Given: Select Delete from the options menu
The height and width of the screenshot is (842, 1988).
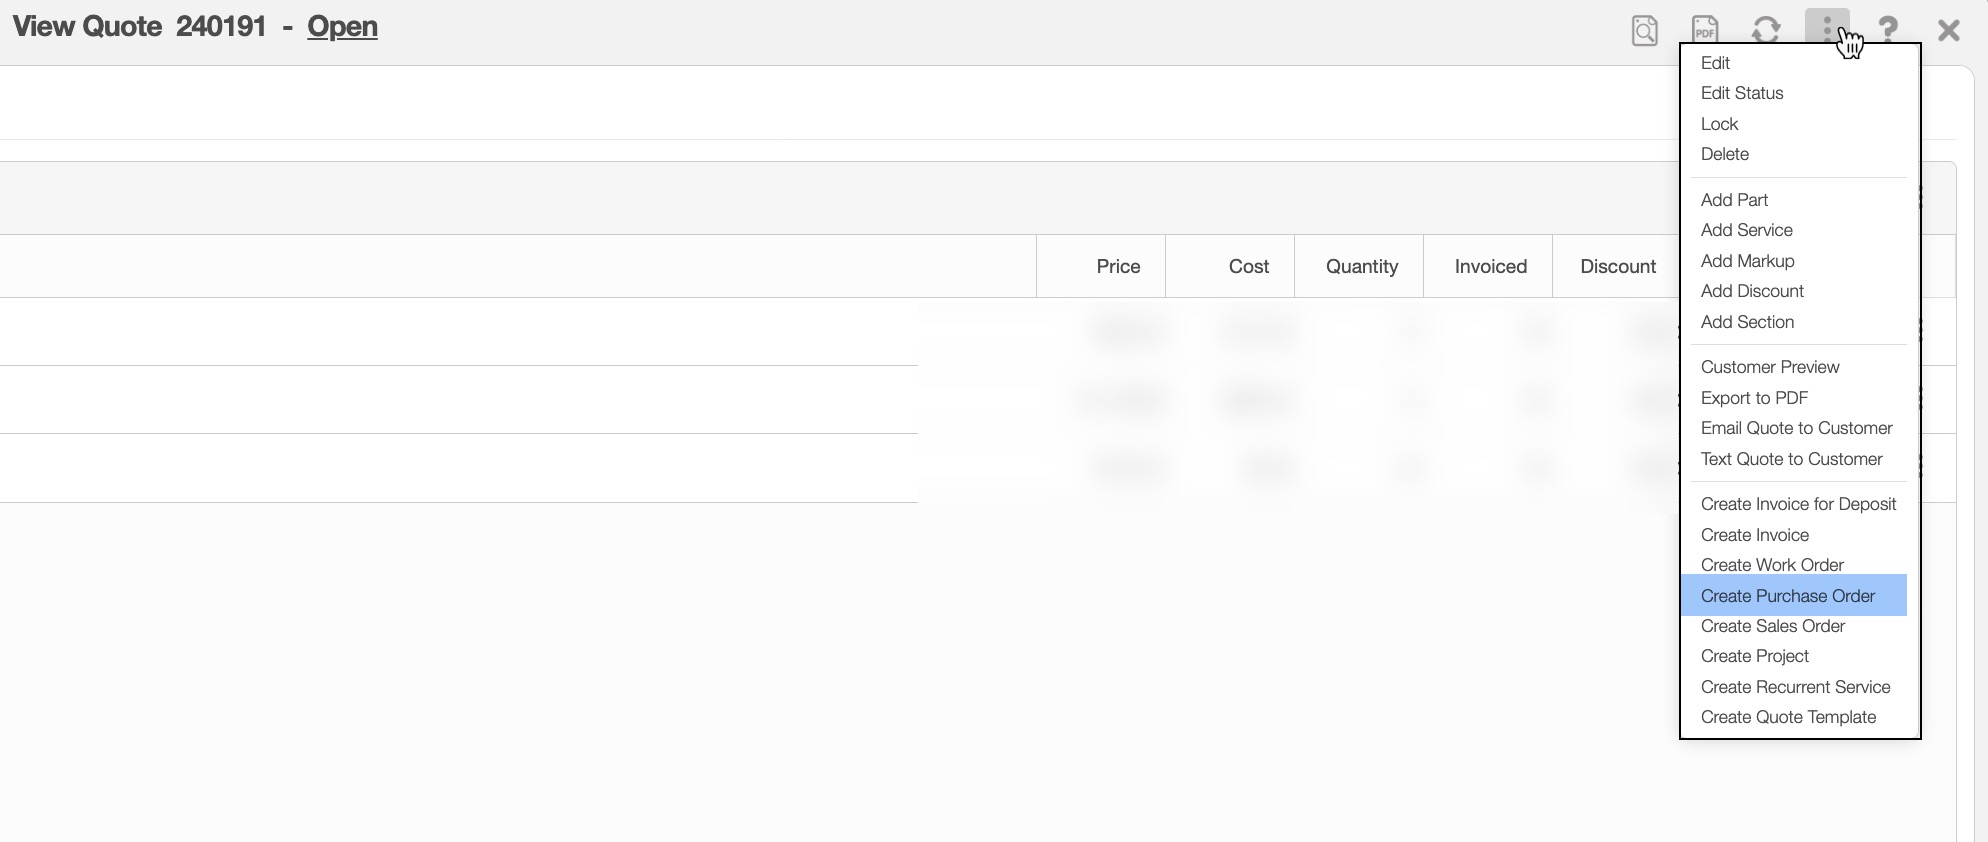Looking at the screenshot, I should point(1724,154).
